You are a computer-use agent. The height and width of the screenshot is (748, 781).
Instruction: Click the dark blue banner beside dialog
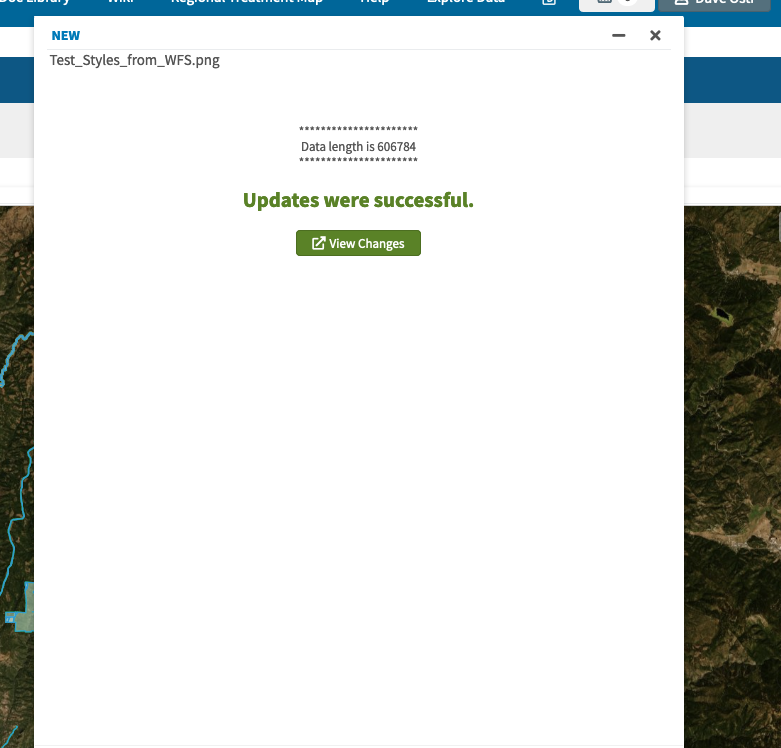point(731,80)
